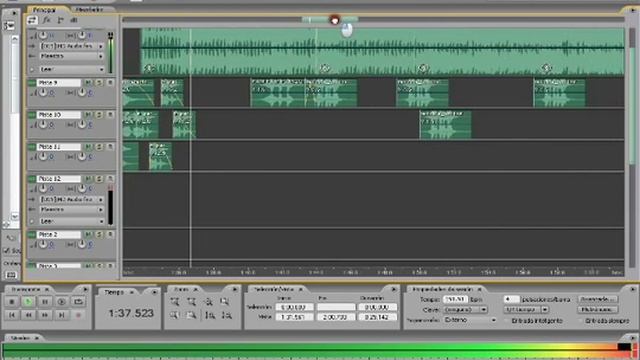Viewport: 640px width, 360px height.
Task: Click the red record button
Action: (78, 315)
